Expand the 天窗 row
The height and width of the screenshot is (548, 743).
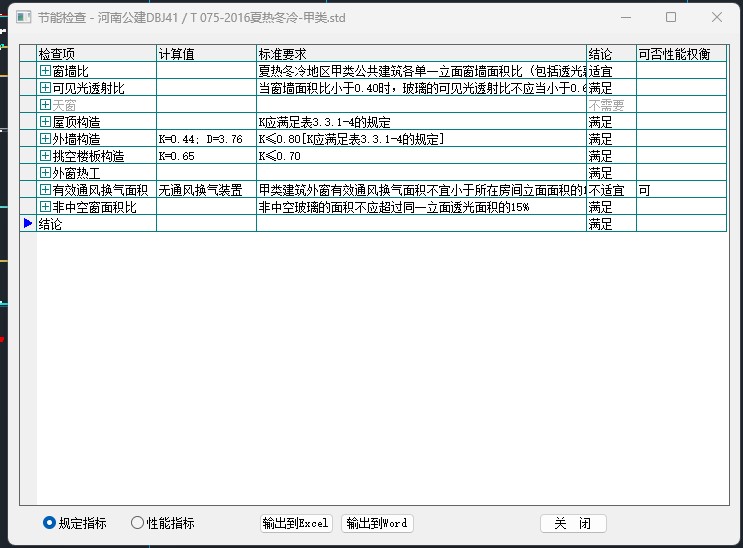click(45, 105)
